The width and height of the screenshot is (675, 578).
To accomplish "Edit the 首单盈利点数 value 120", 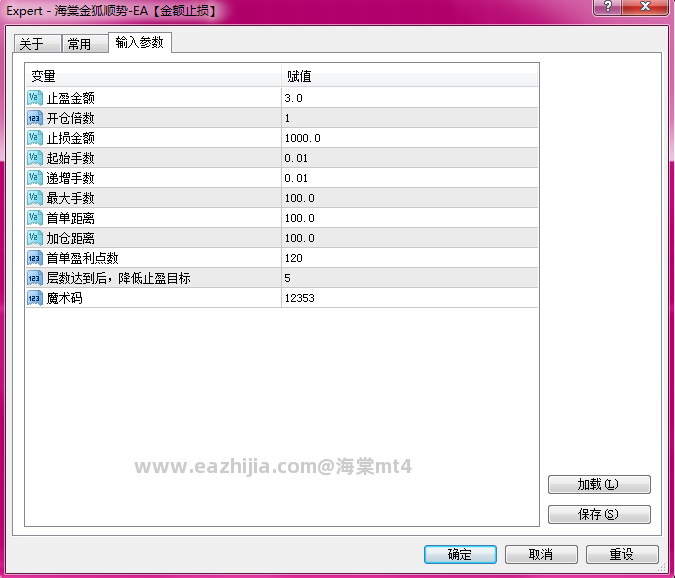I will 409,258.
